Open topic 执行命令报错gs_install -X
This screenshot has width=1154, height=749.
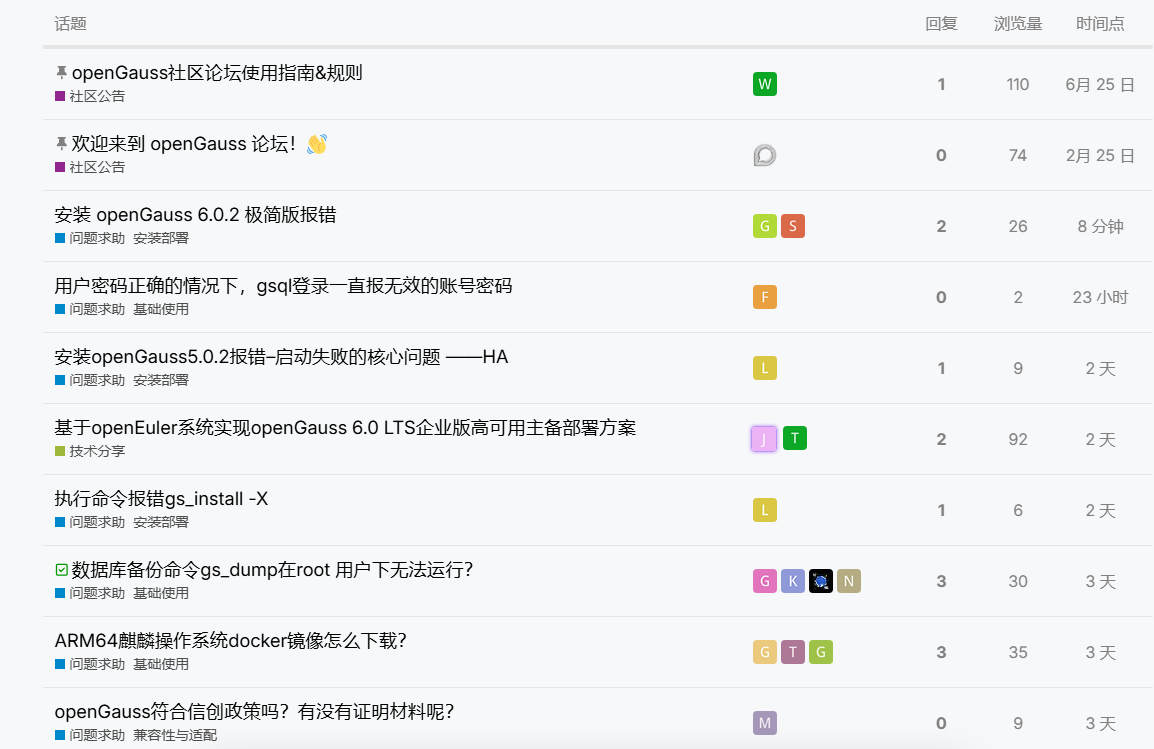click(x=161, y=499)
